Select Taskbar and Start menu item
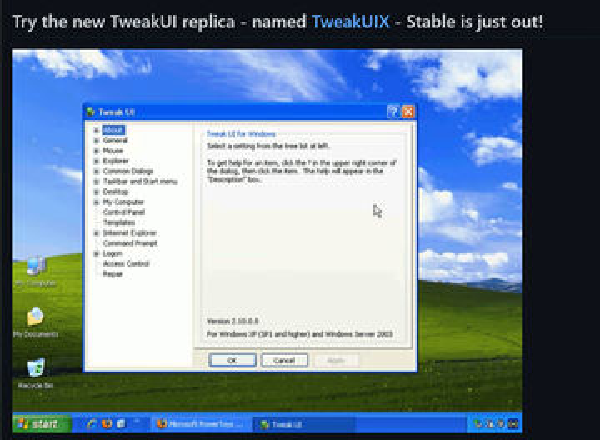The image size is (600, 440). click(140, 181)
